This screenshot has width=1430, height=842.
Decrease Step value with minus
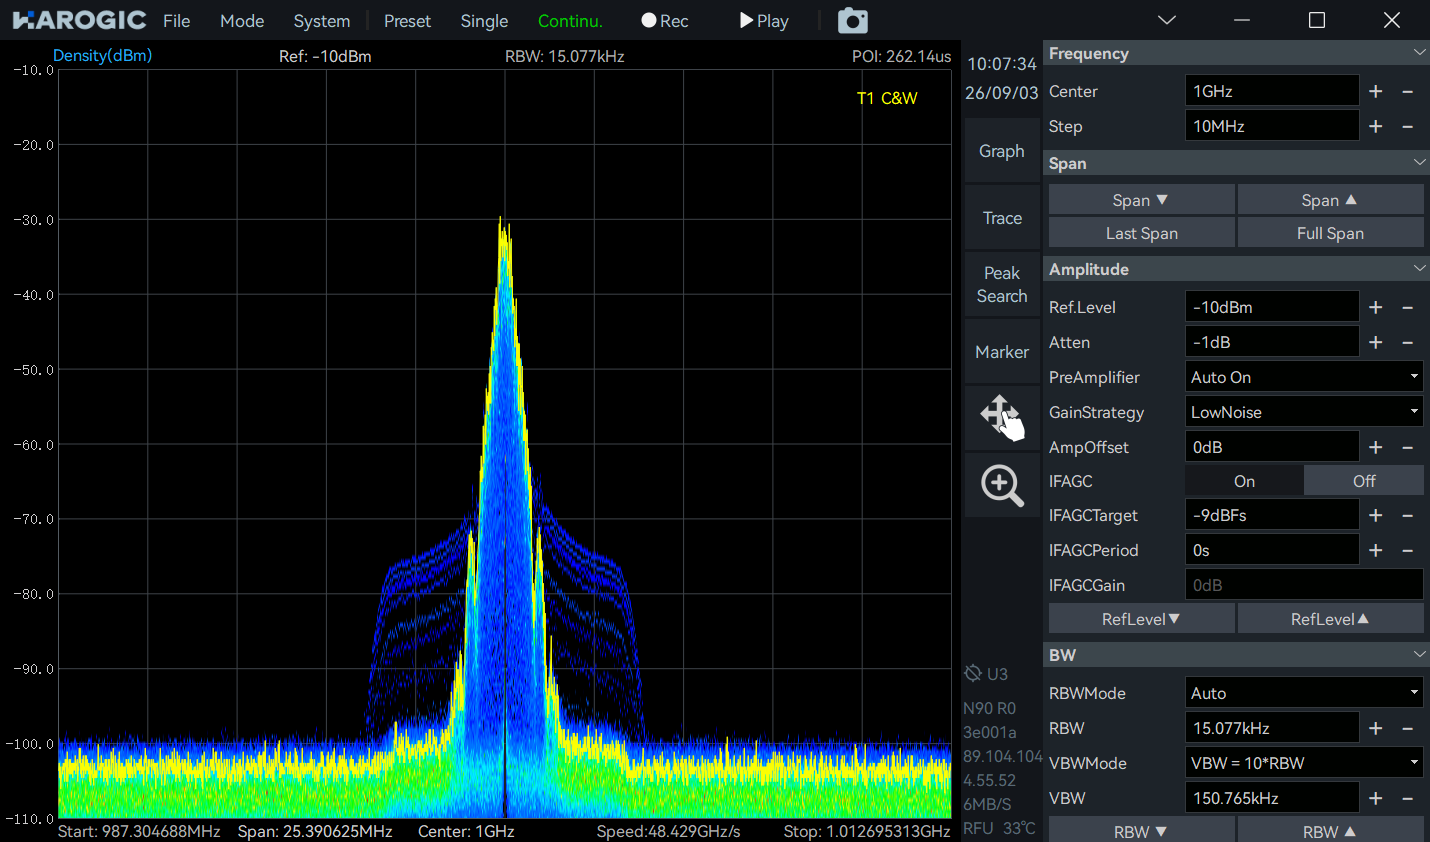pos(1407,126)
